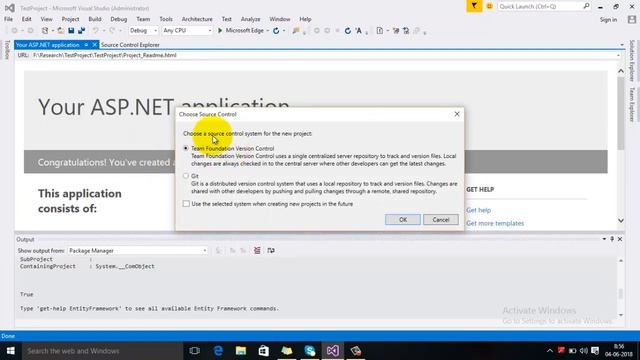This screenshot has height=360, width=640.
Task: Click Sign in at top right
Action: pyautogui.click(x=608, y=20)
